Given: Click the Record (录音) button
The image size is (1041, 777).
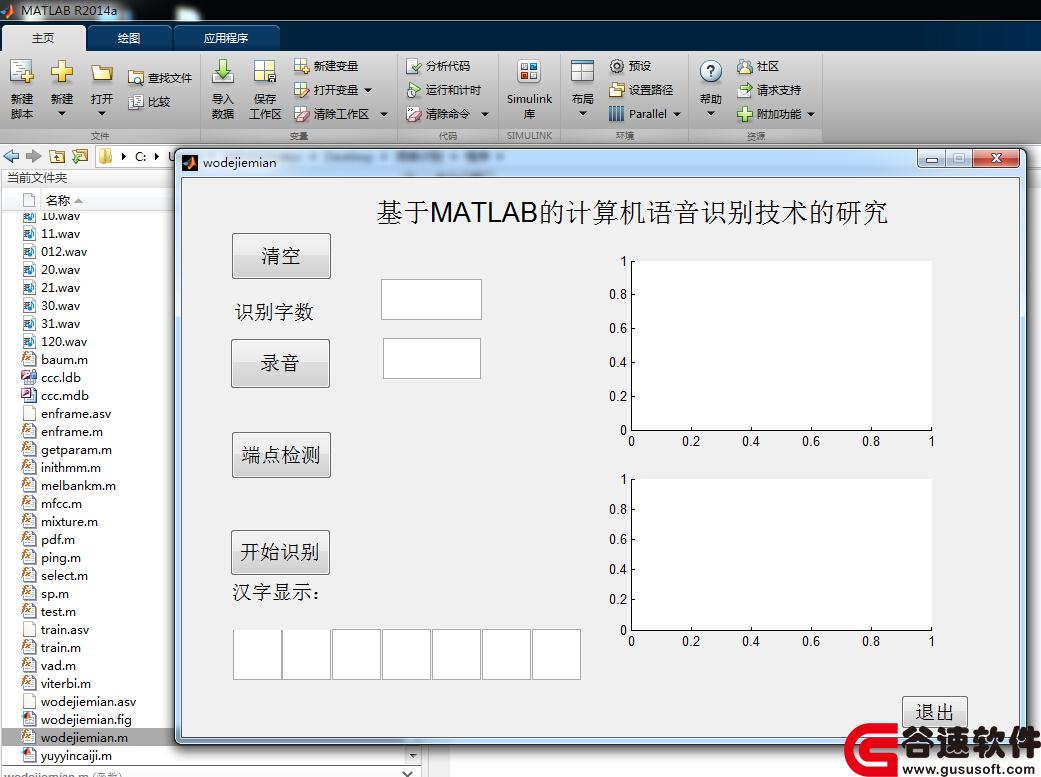Looking at the screenshot, I should (x=280, y=363).
